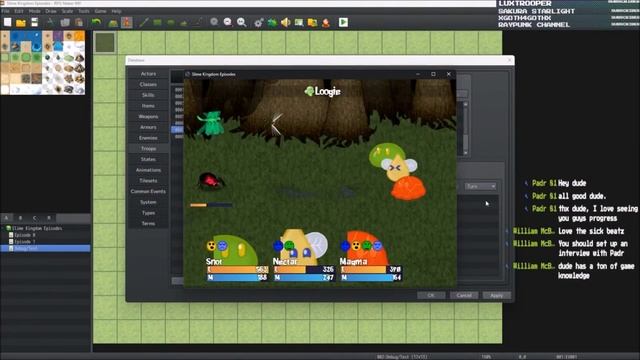Viewport: 640px width, 360px height.
Task: Switch to tileset tab B
Action: [x=20, y=218]
